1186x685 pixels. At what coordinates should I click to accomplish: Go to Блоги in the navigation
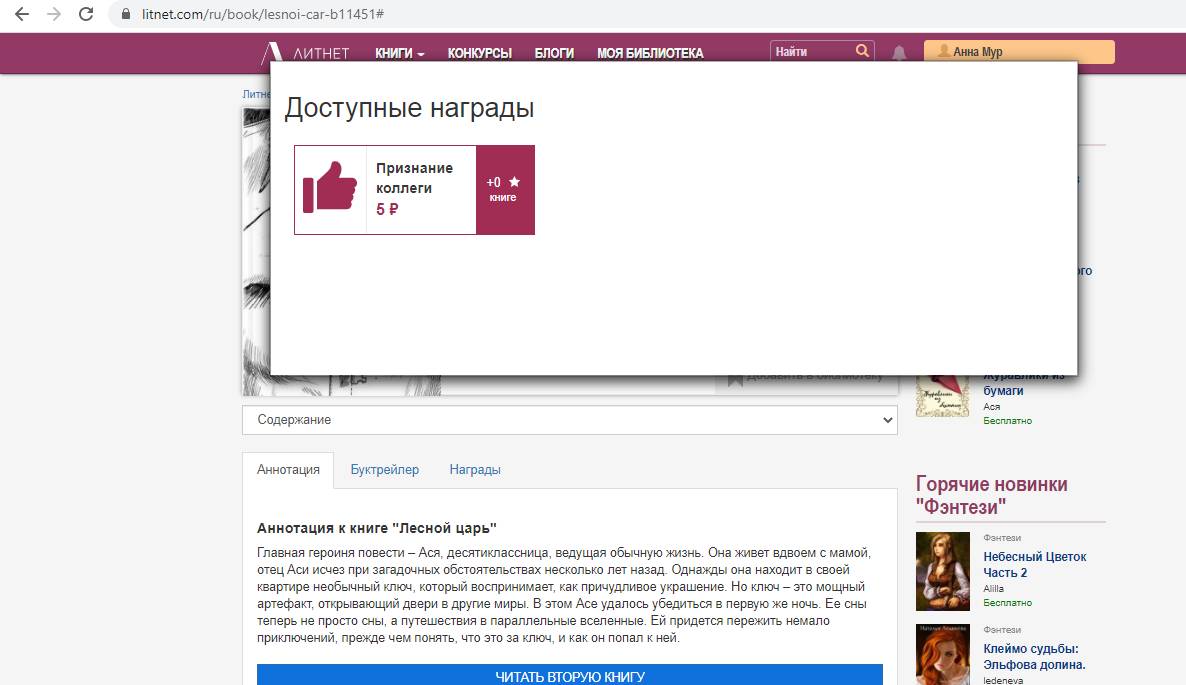[554, 53]
